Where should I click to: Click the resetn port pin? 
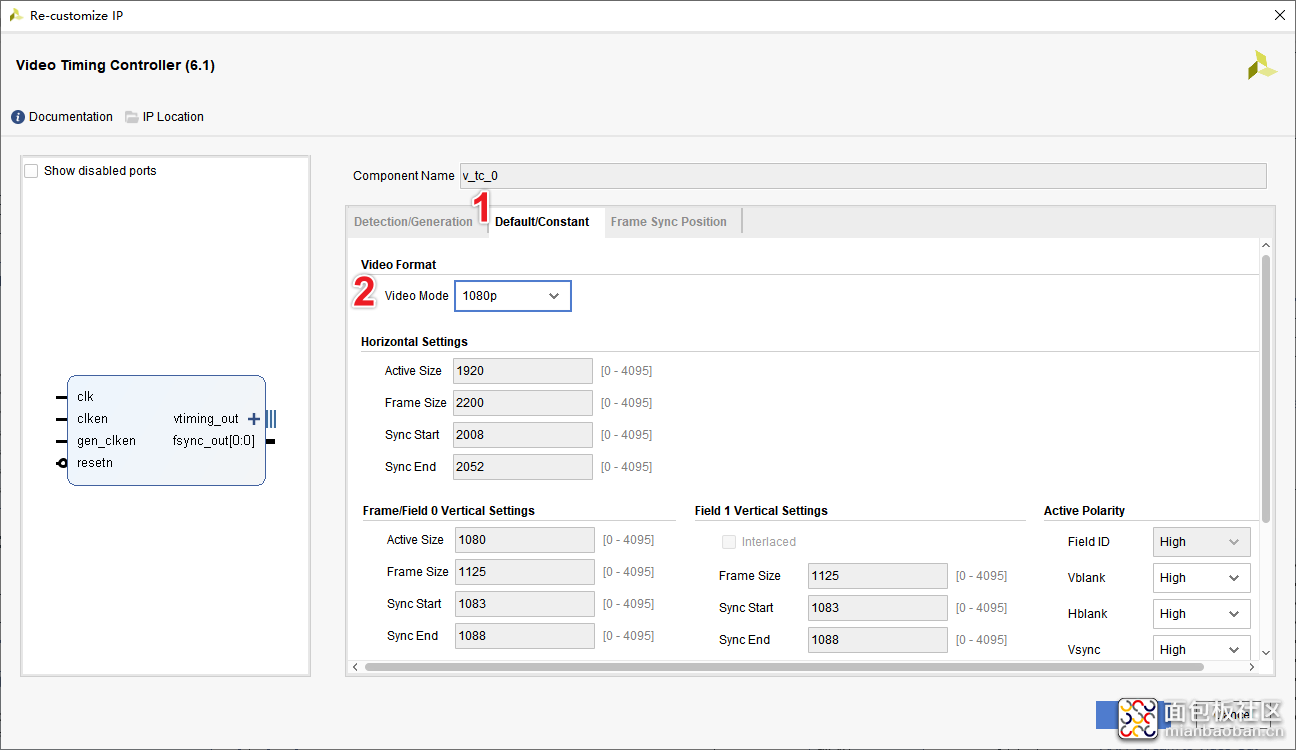coord(62,463)
